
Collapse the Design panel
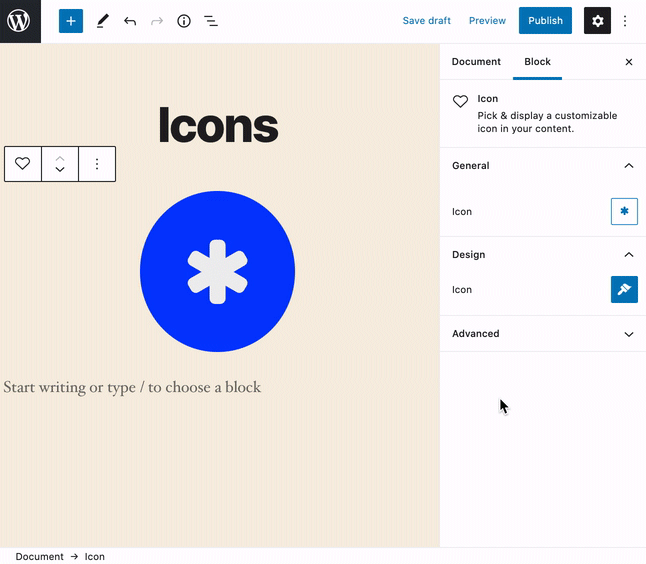[543, 255]
